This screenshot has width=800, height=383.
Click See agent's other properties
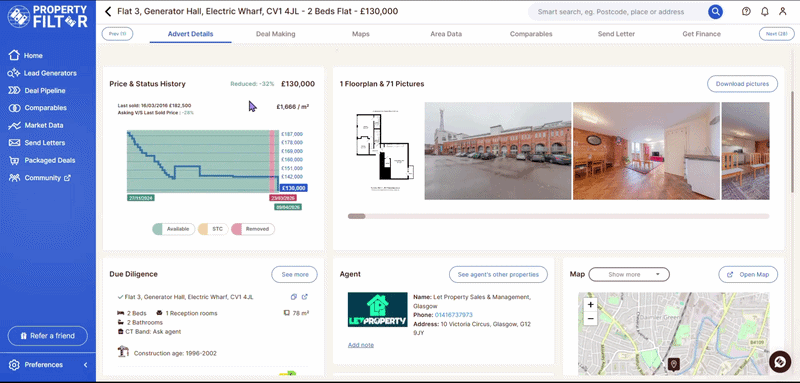pos(498,274)
